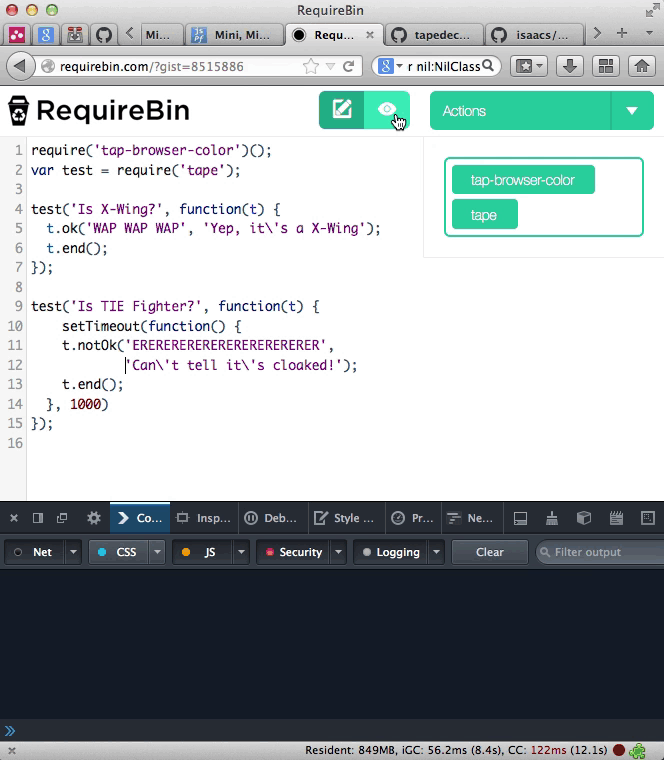Toggle split console icon

point(520,518)
